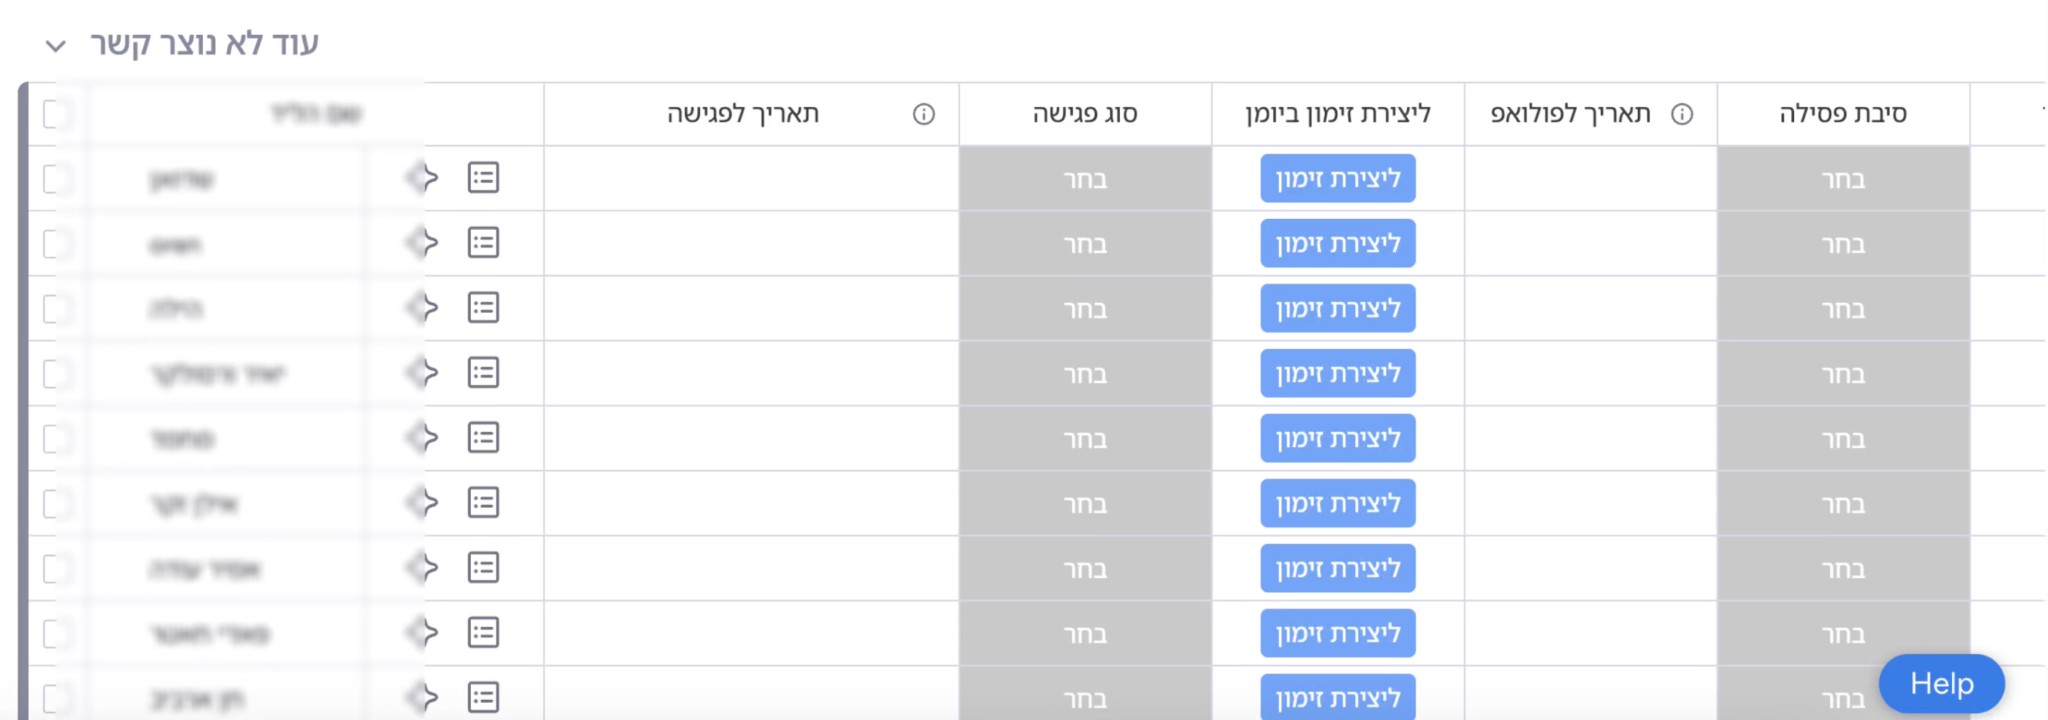Viewport: 2048px width, 720px height.
Task: Click the info icon on the תאריך לפגישה column
Action: tap(923, 113)
